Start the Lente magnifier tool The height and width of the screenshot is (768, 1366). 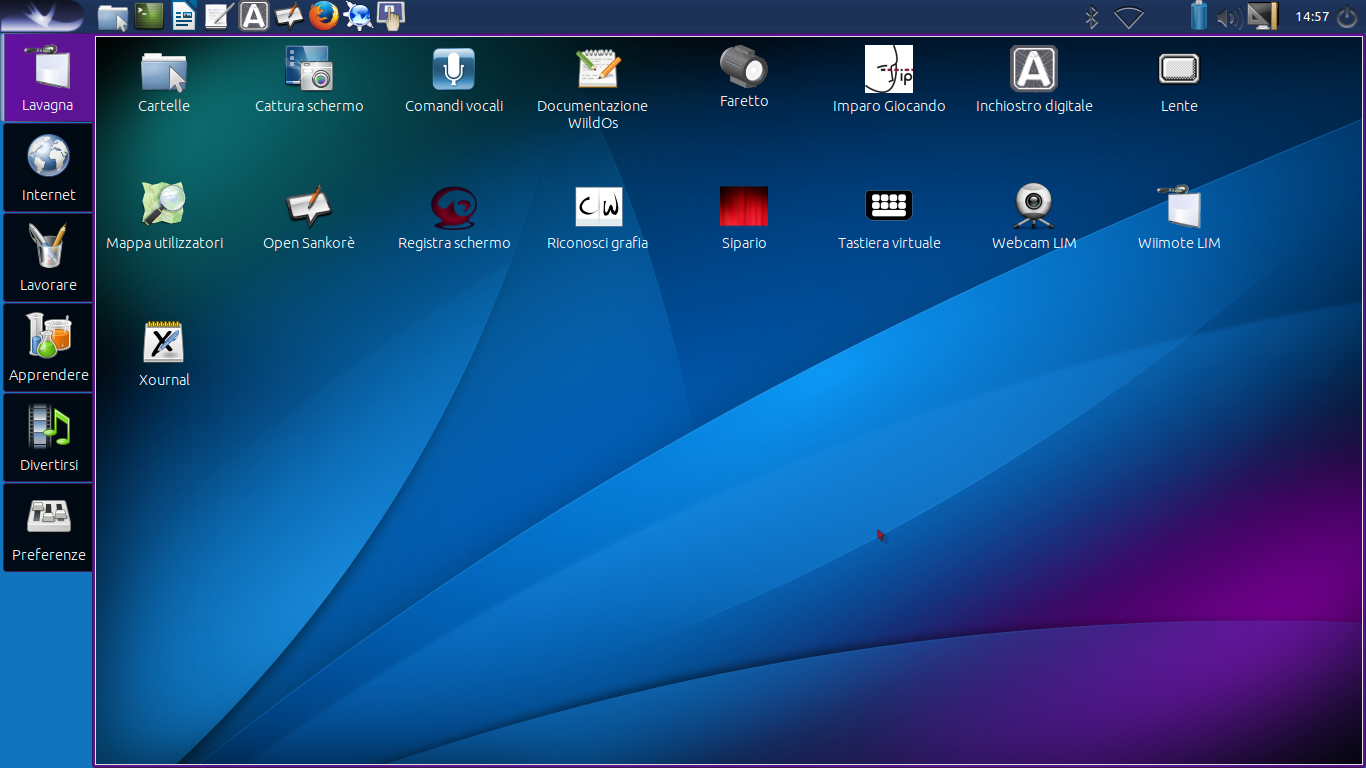pyautogui.click(x=1179, y=70)
